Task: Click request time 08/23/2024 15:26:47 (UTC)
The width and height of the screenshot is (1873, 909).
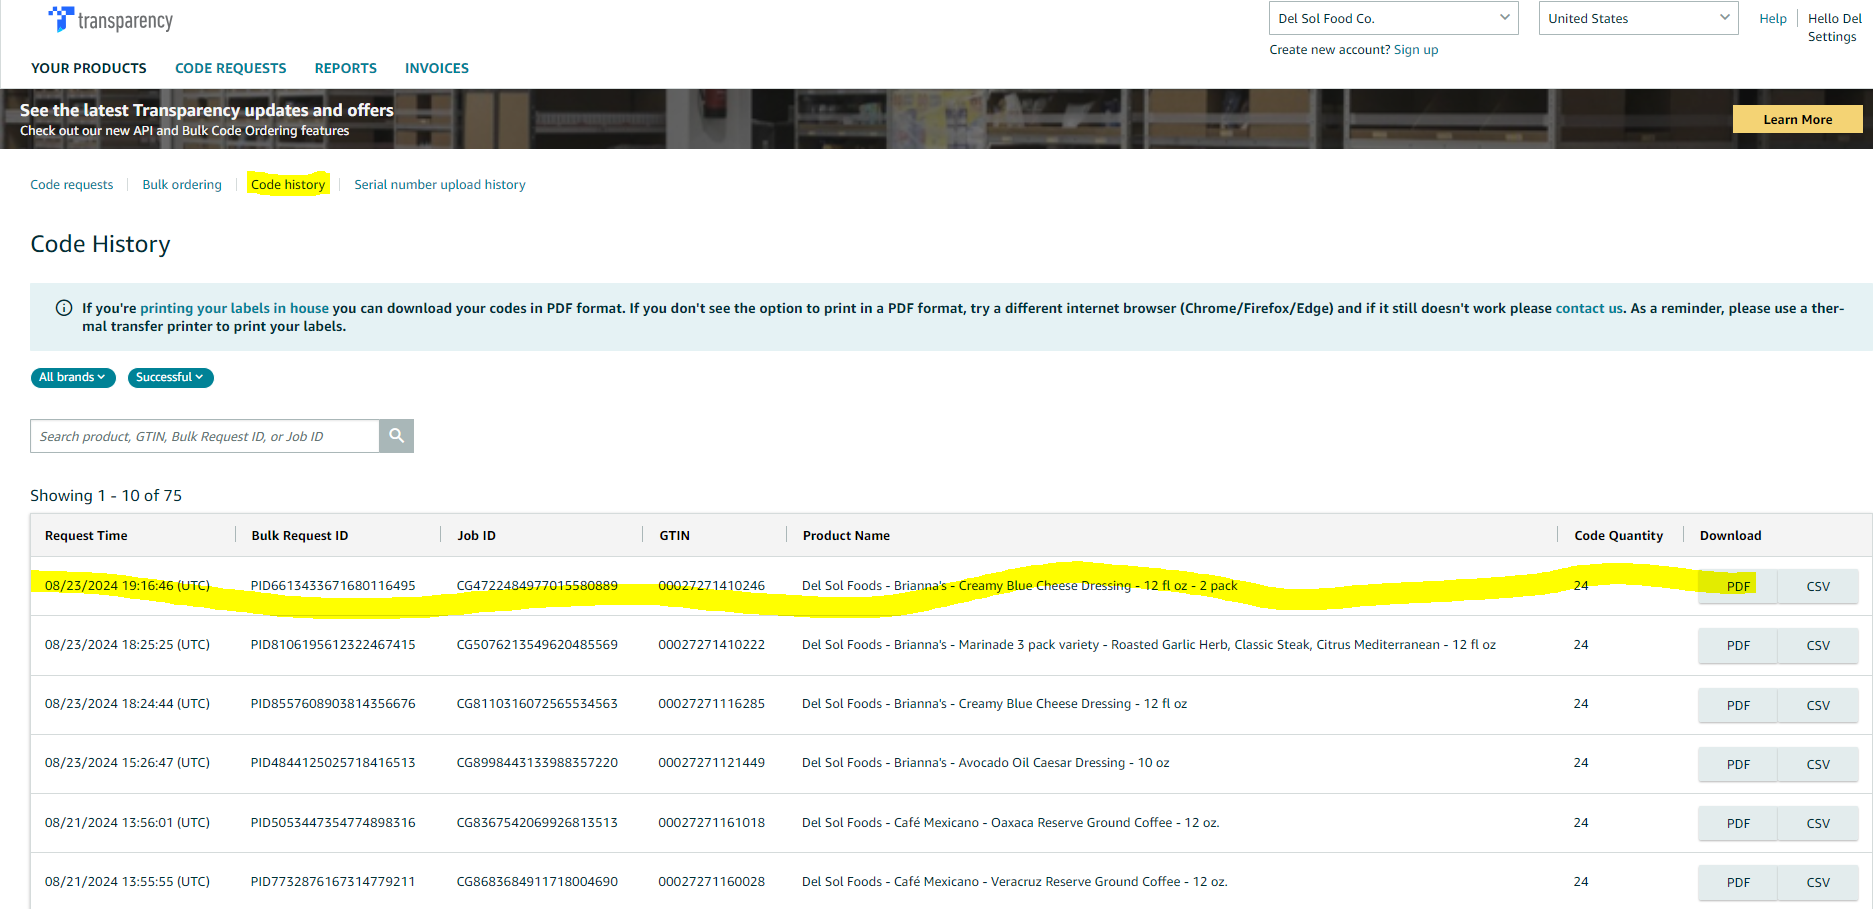Action: pos(127,762)
